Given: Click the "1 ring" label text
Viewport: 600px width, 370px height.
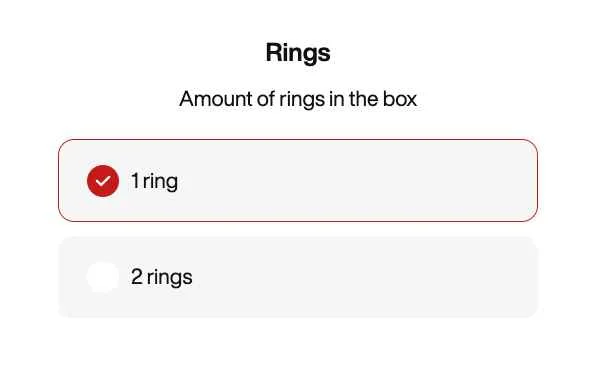Looking at the screenshot, I should coord(155,181).
